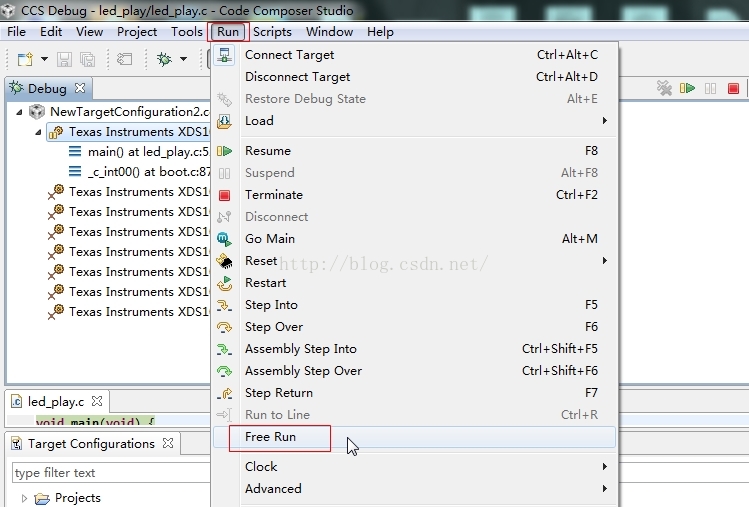Image resolution: width=749 pixels, height=507 pixels.
Task: Select Resume in the Run menu
Action: pos(415,151)
